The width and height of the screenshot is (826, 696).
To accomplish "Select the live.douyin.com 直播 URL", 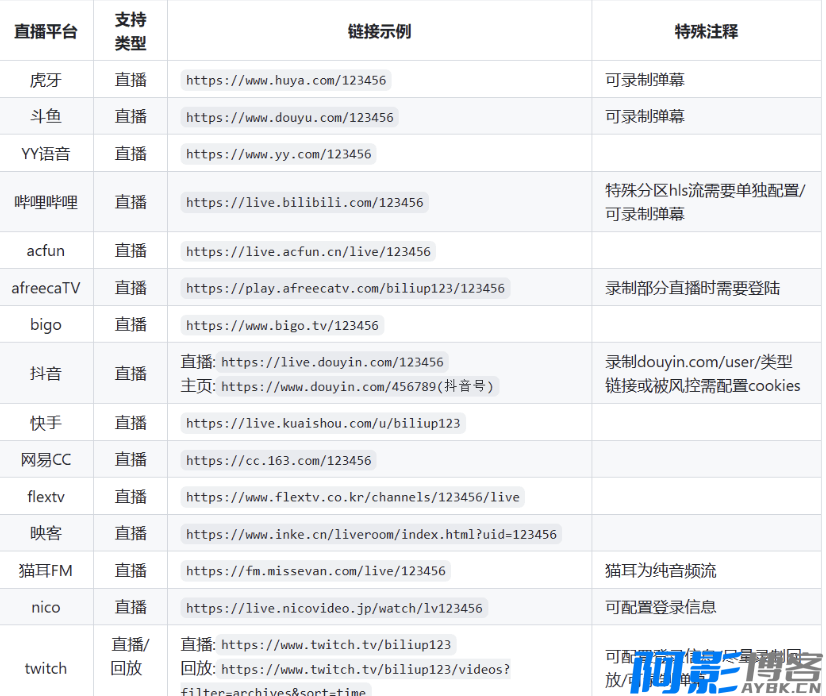I will 332,362.
